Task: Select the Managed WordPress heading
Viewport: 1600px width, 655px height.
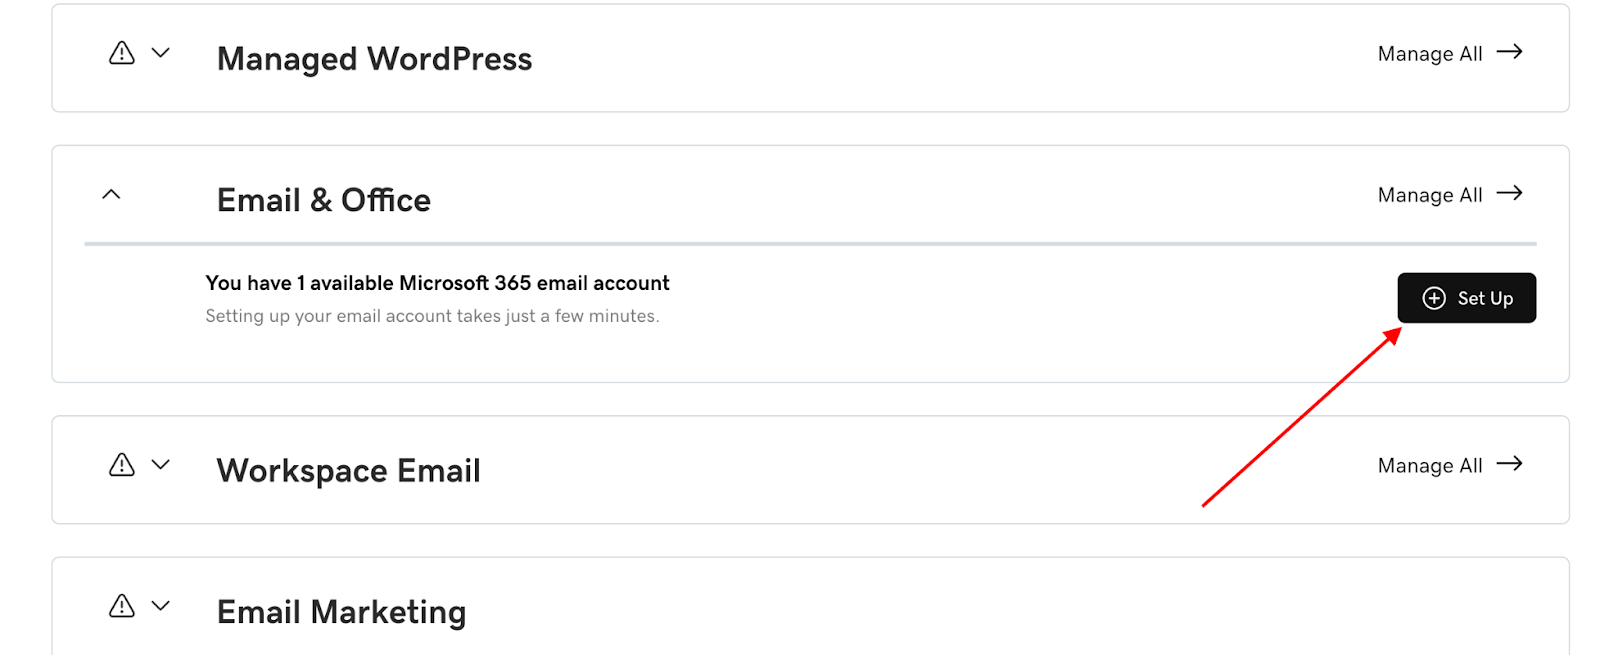Action: click(374, 59)
